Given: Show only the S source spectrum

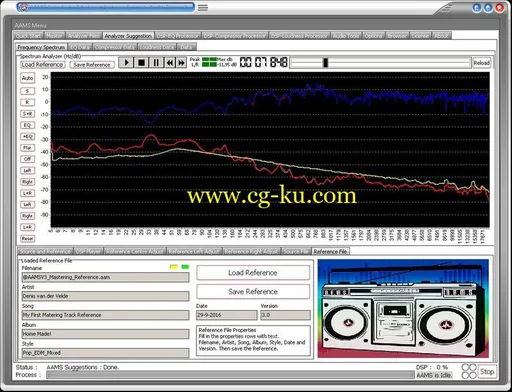Looking at the screenshot, I should [x=27, y=91].
